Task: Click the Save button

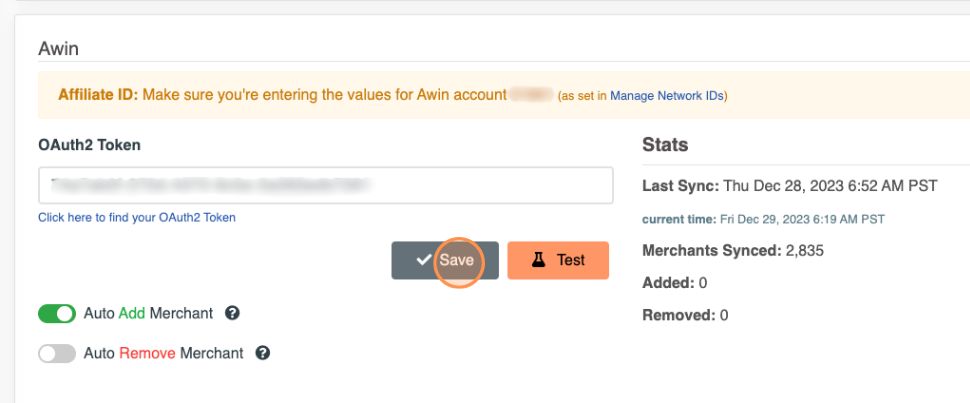Action: (445, 260)
